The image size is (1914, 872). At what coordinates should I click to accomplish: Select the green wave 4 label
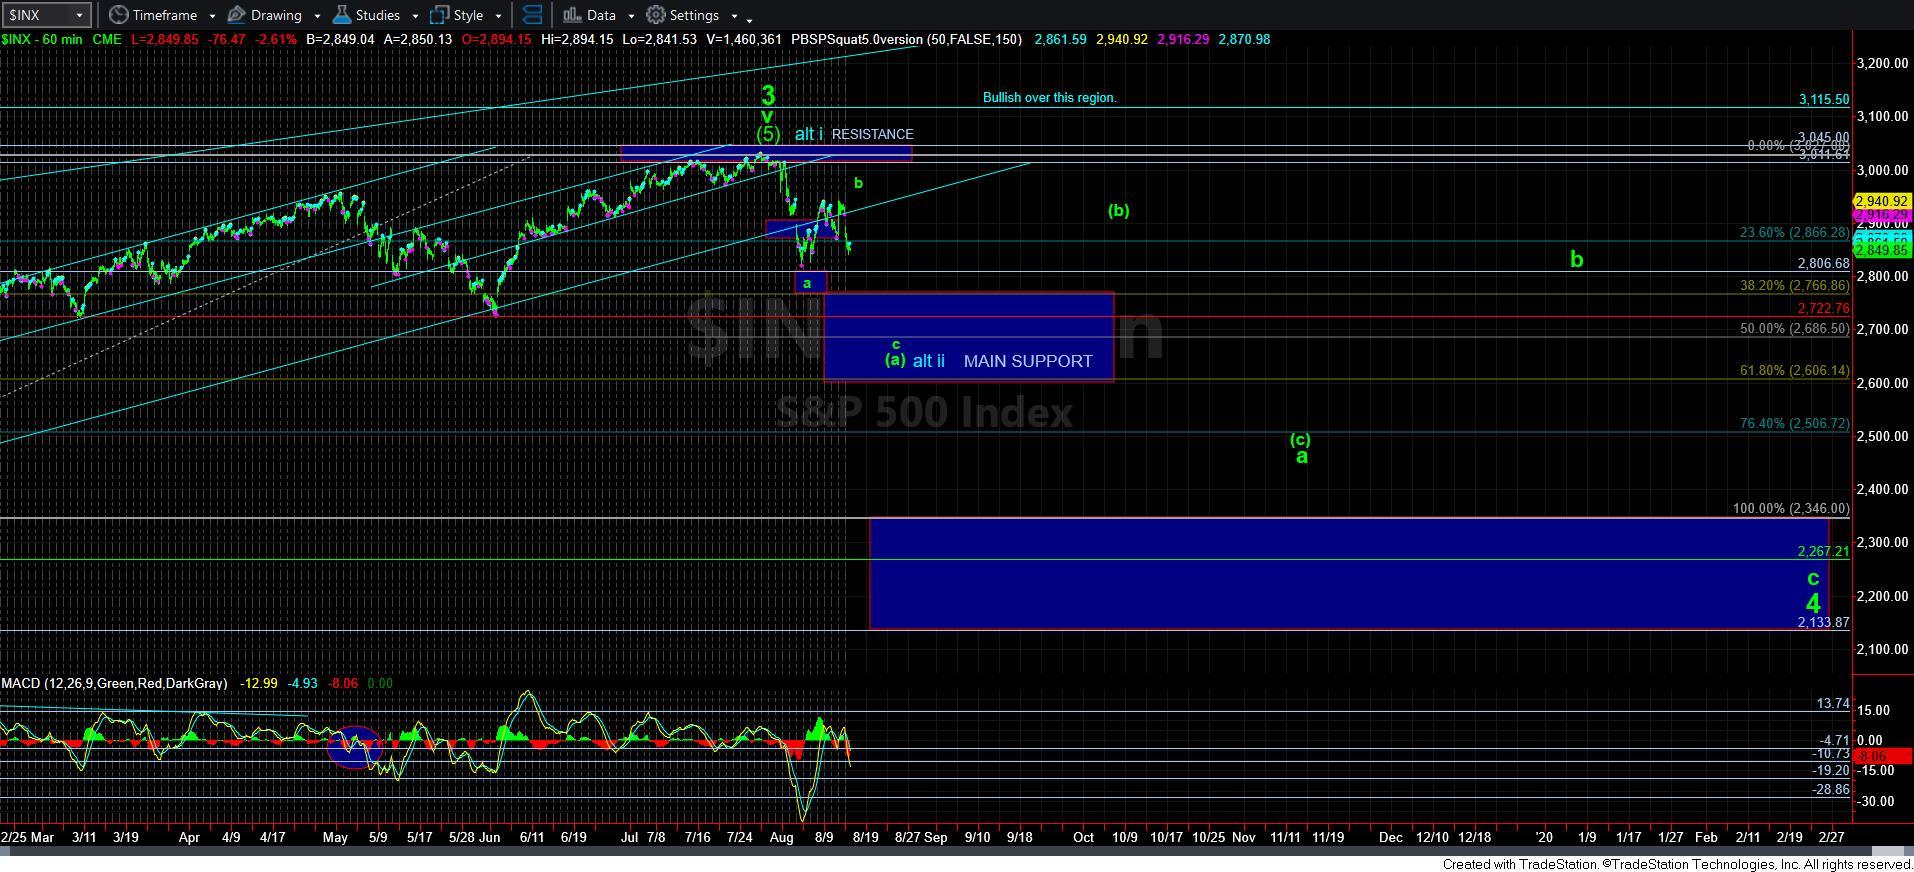tap(1813, 603)
